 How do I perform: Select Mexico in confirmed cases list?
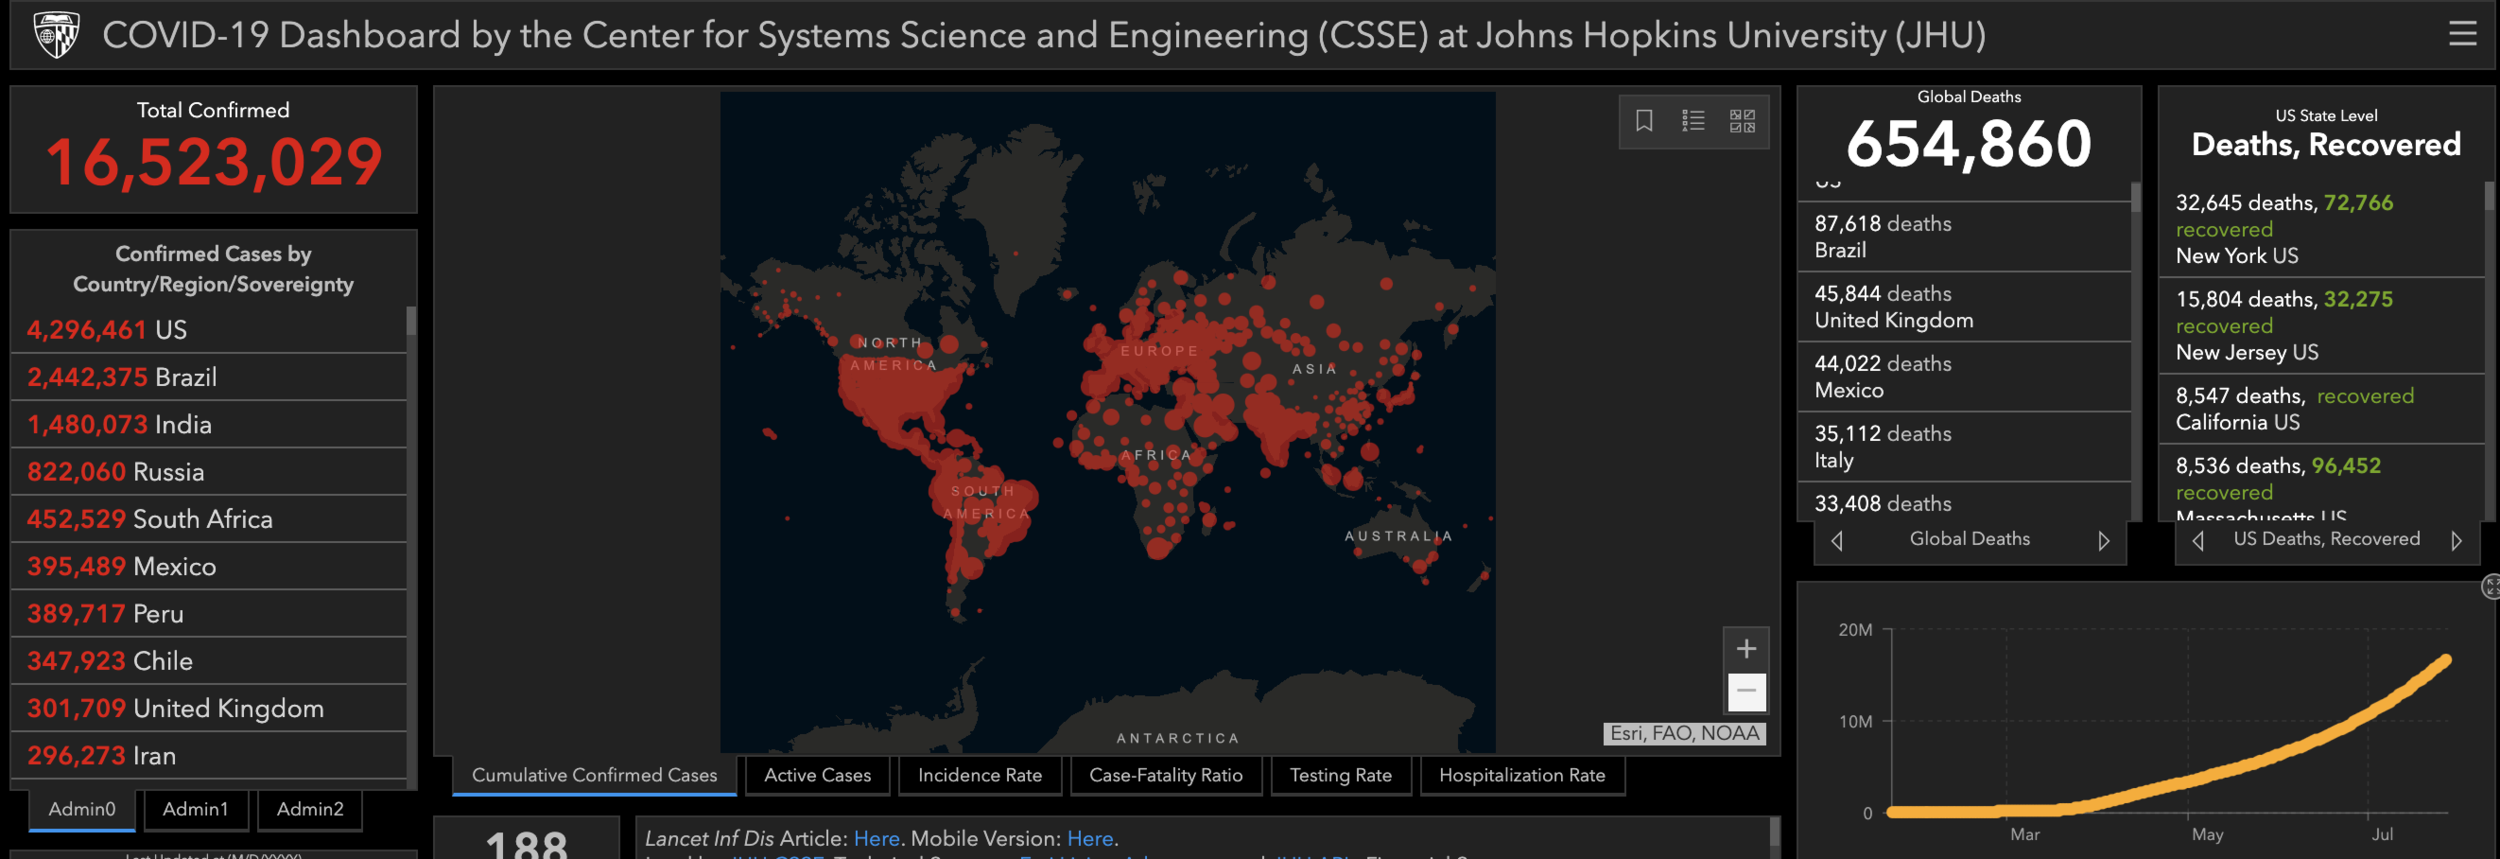[208, 566]
